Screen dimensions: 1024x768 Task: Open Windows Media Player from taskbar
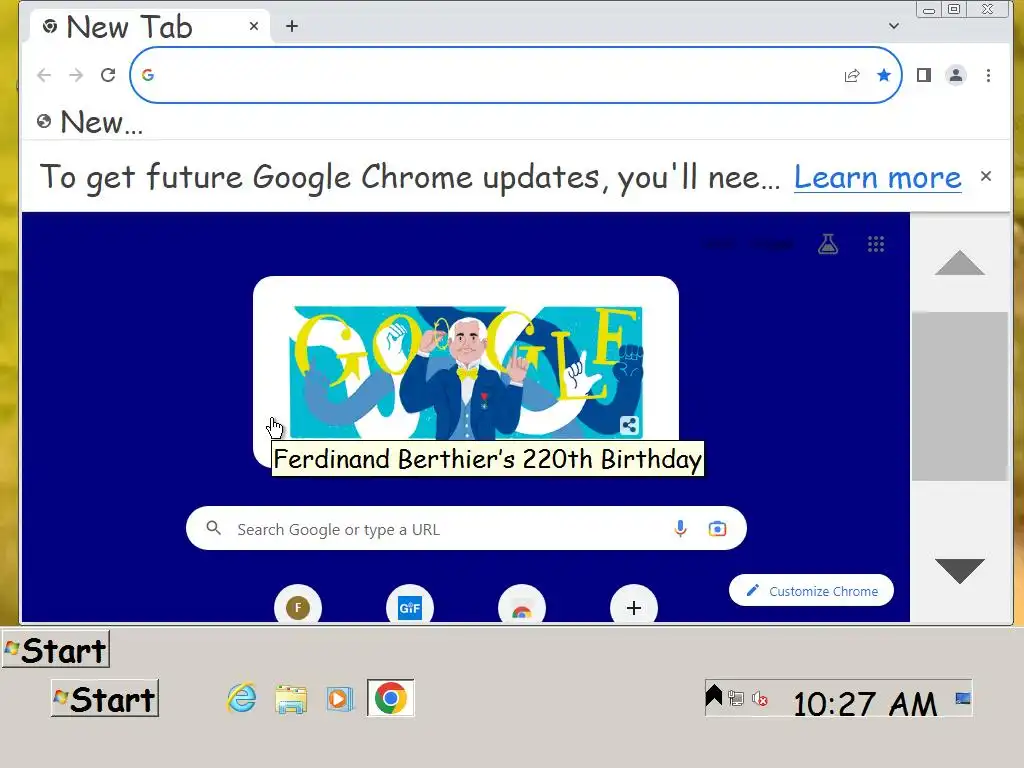point(340,699)
